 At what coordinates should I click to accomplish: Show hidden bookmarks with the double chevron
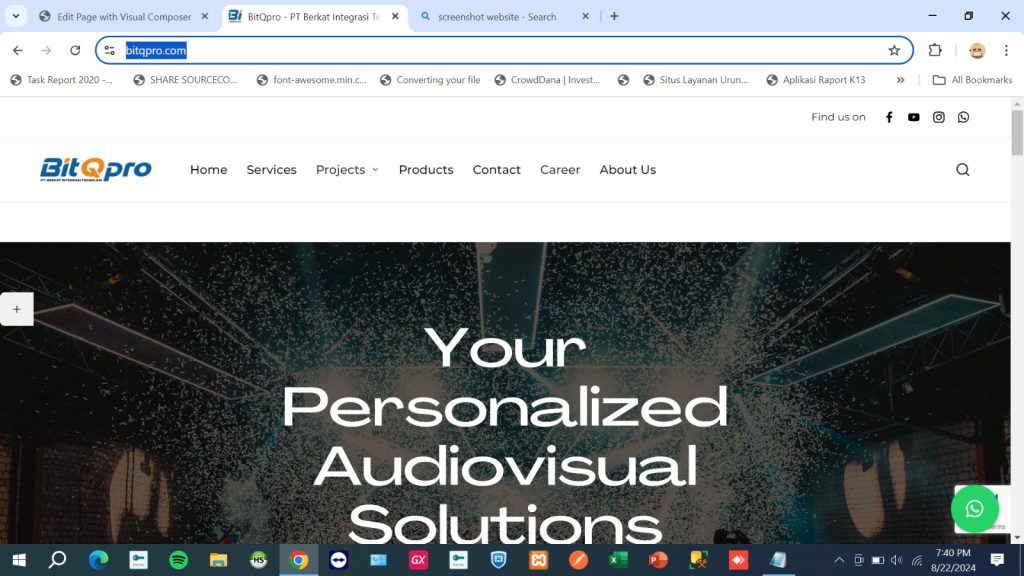click(x=900, y=80)
